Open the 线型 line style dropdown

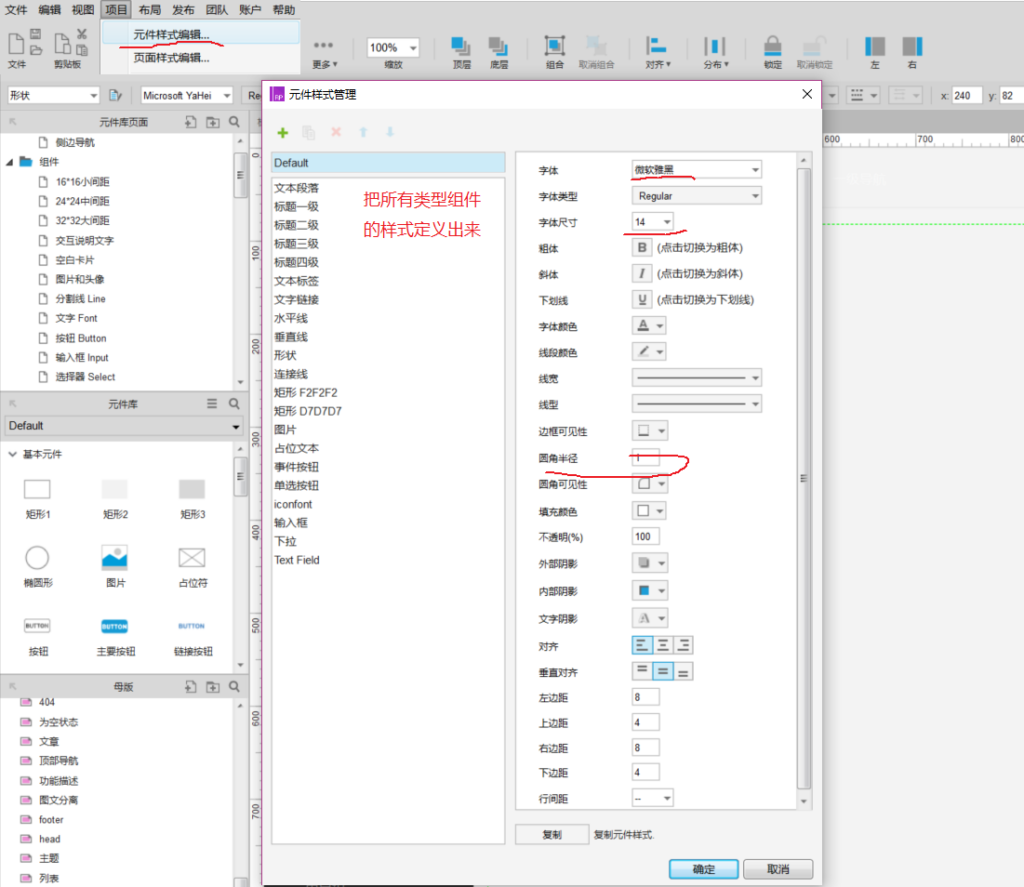(696, 404)
